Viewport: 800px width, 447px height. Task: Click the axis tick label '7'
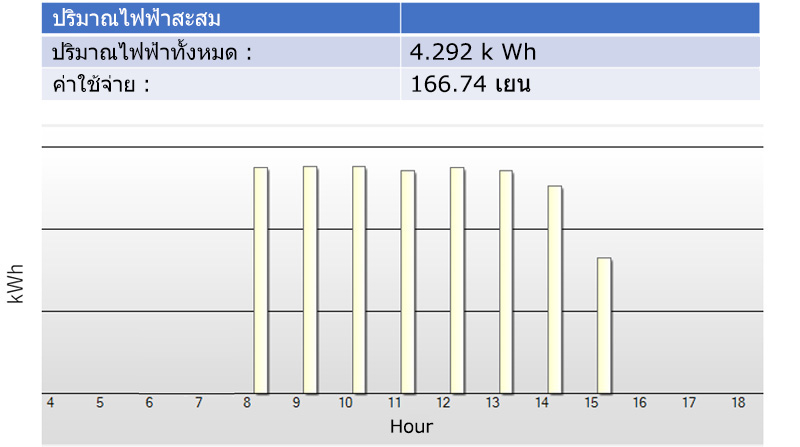point(198,403)
